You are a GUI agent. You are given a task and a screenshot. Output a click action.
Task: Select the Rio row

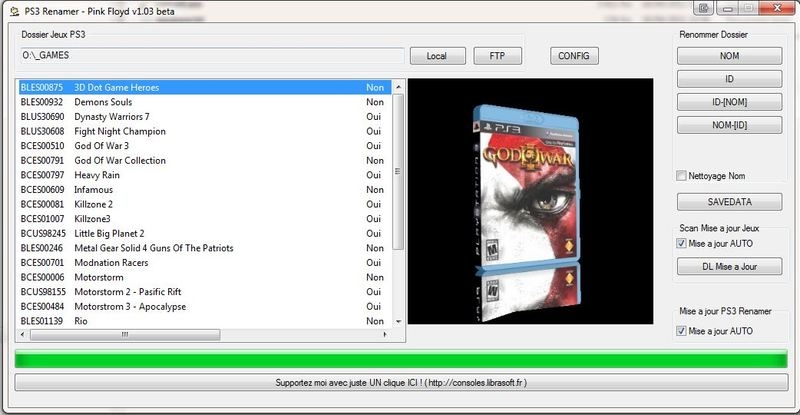[x=205, y=321]
